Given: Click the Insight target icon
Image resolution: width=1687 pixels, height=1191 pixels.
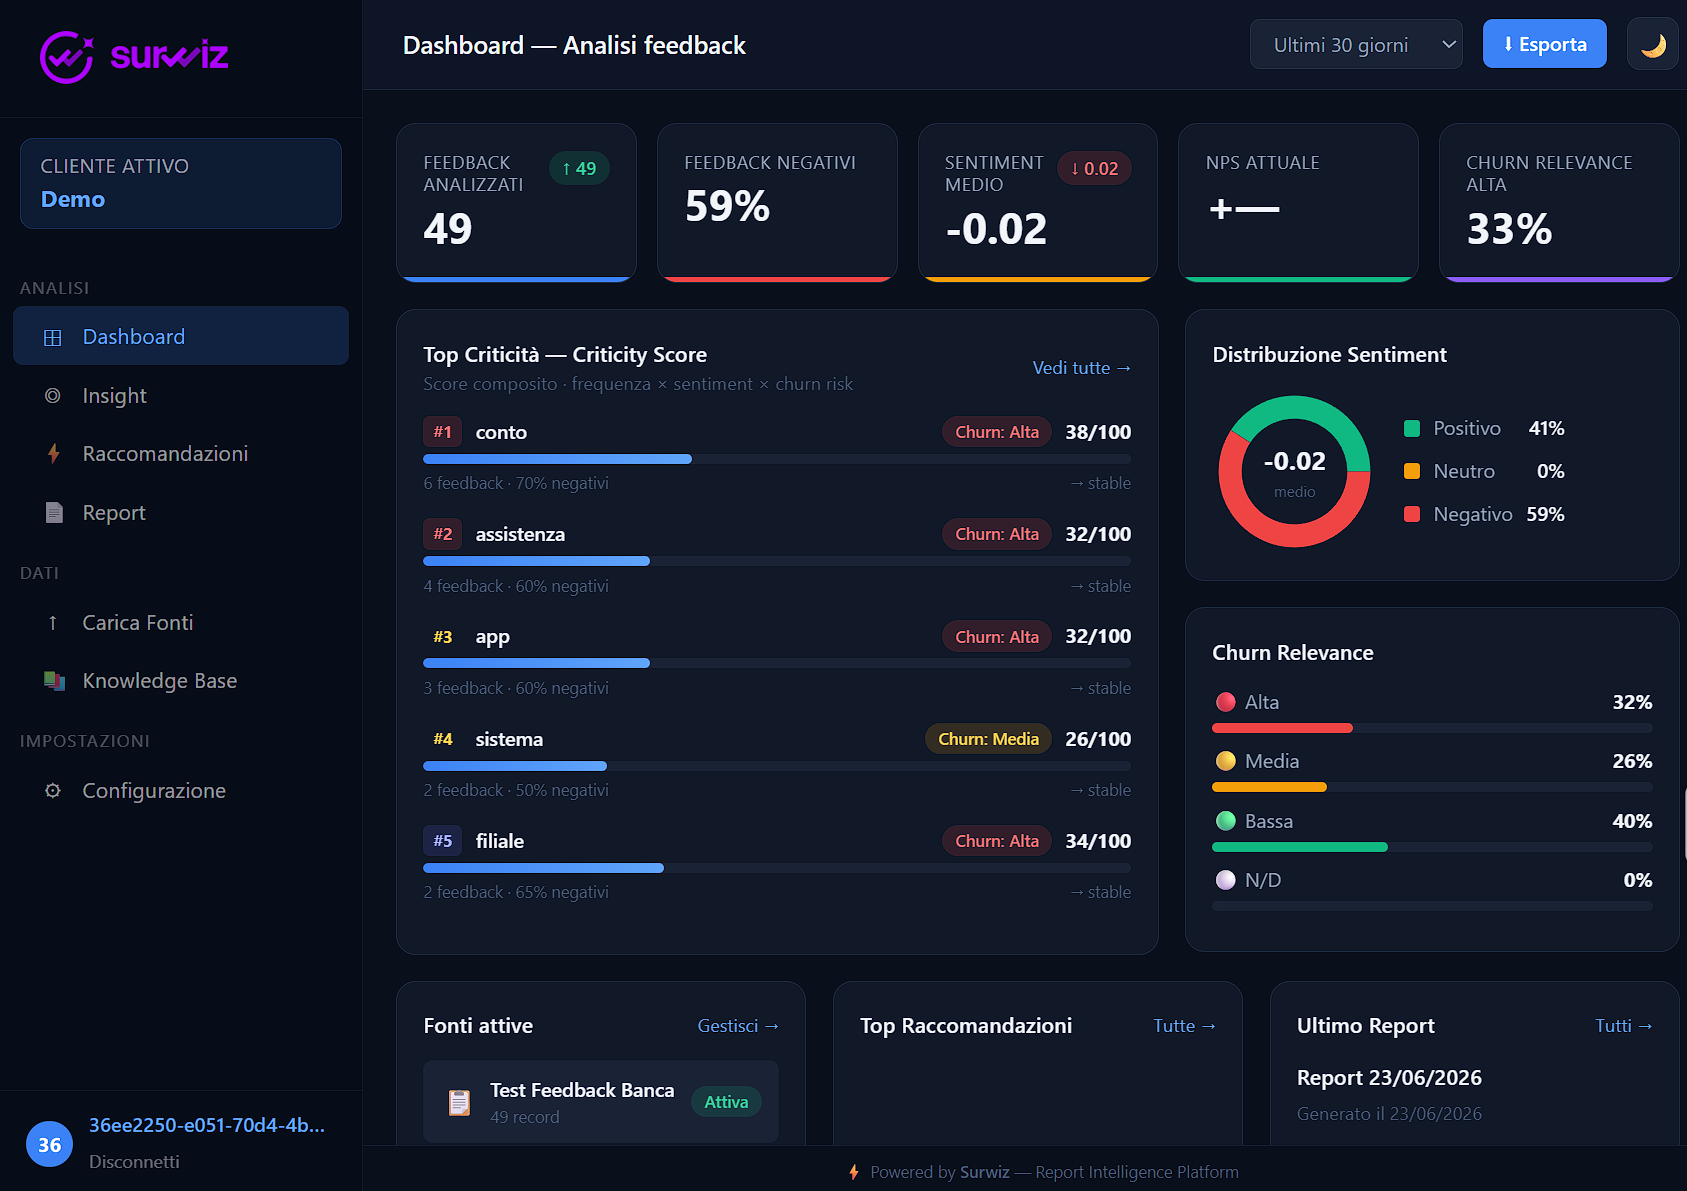Looking at the screenshot, I should [53, 396].
